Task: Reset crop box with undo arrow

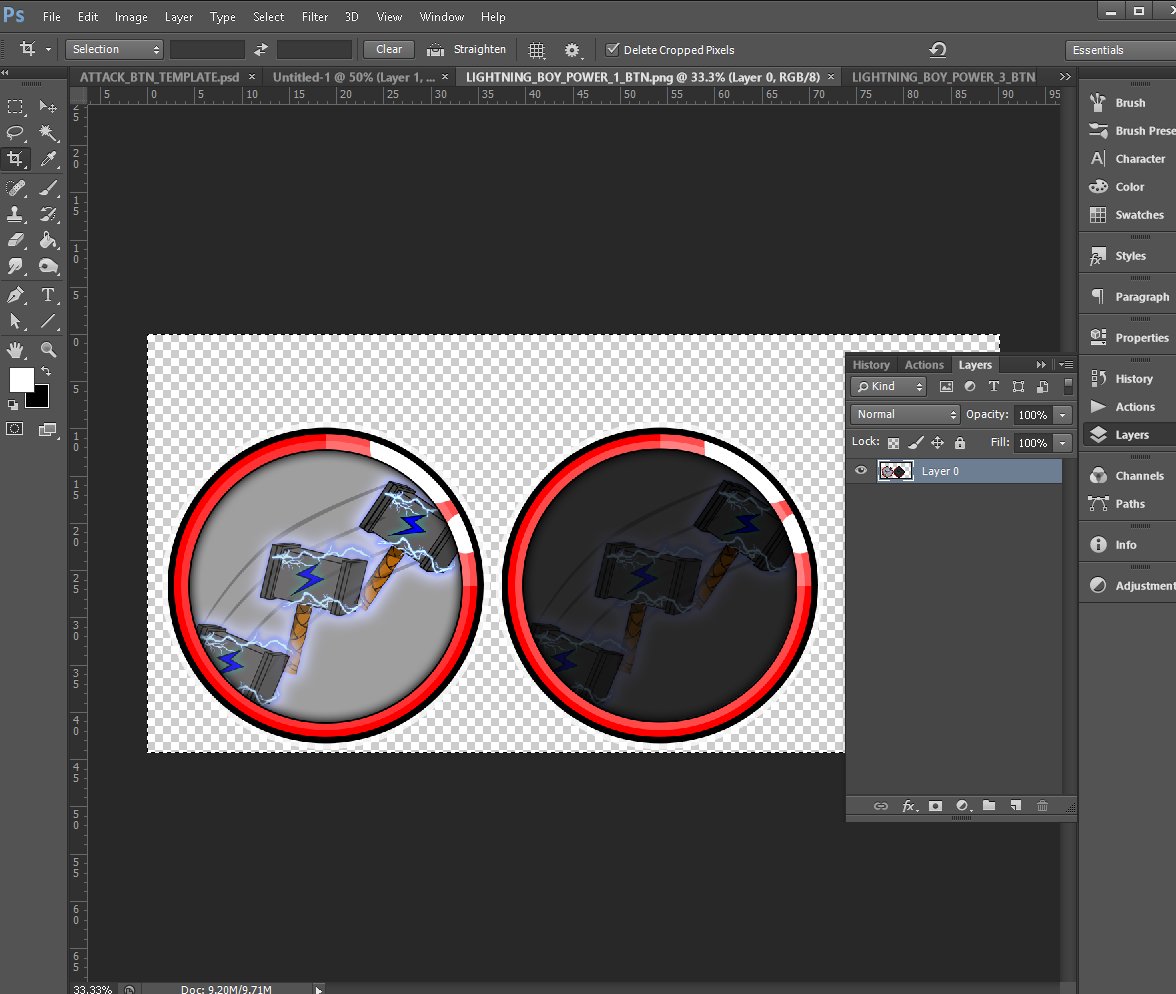Action: pos(938,50)
